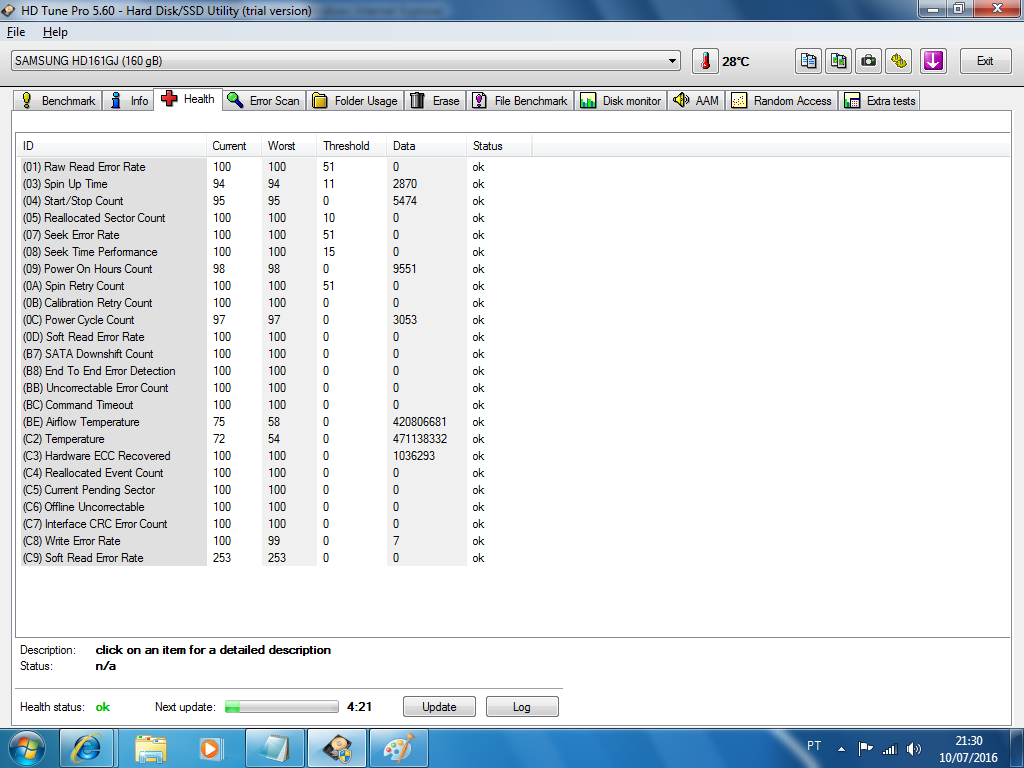Select the Health tab

coord(188,99)
